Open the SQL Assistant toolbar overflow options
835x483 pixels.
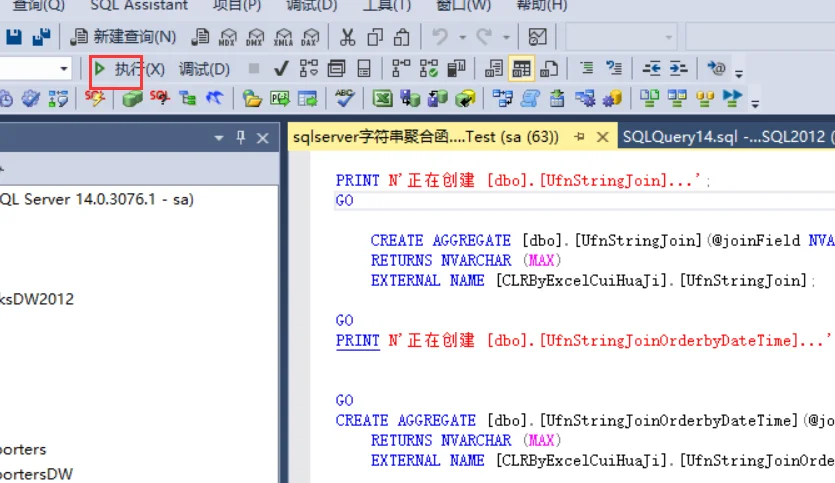(x=755, y=103)
